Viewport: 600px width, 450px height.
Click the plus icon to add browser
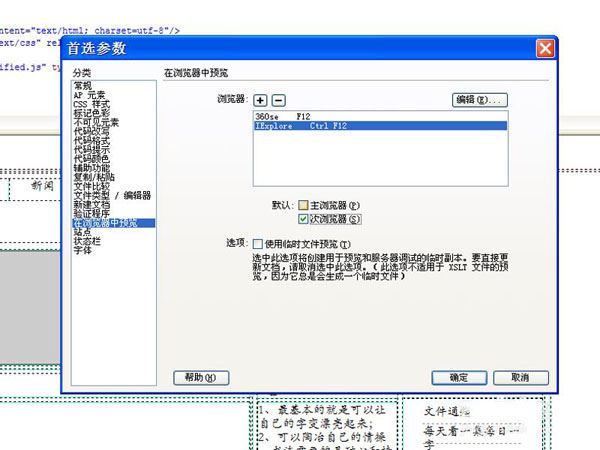pyautogui.click(x=260, y=100)
